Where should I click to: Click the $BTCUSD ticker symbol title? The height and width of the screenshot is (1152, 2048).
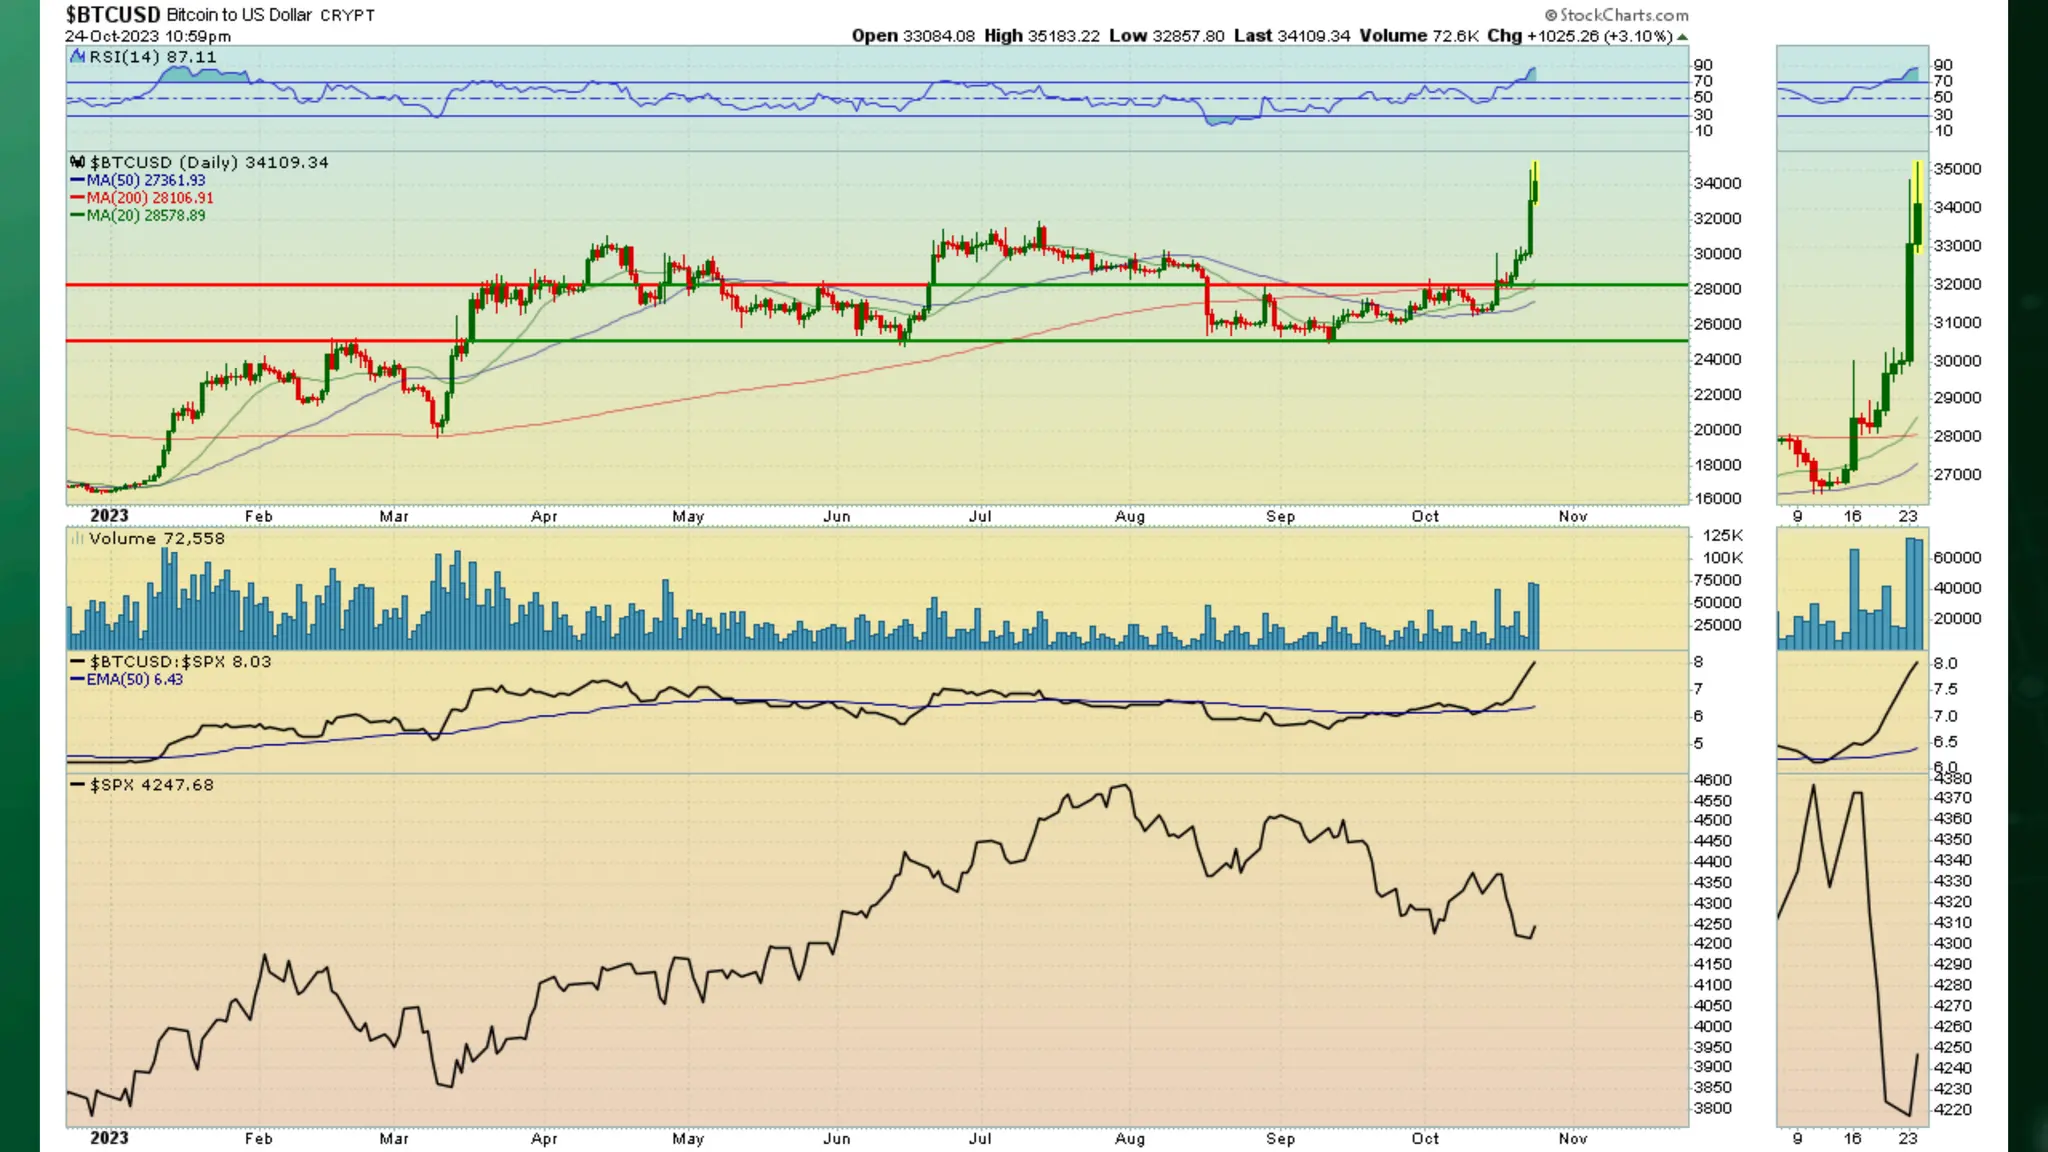pyautogui.click(x=112, y=14)
